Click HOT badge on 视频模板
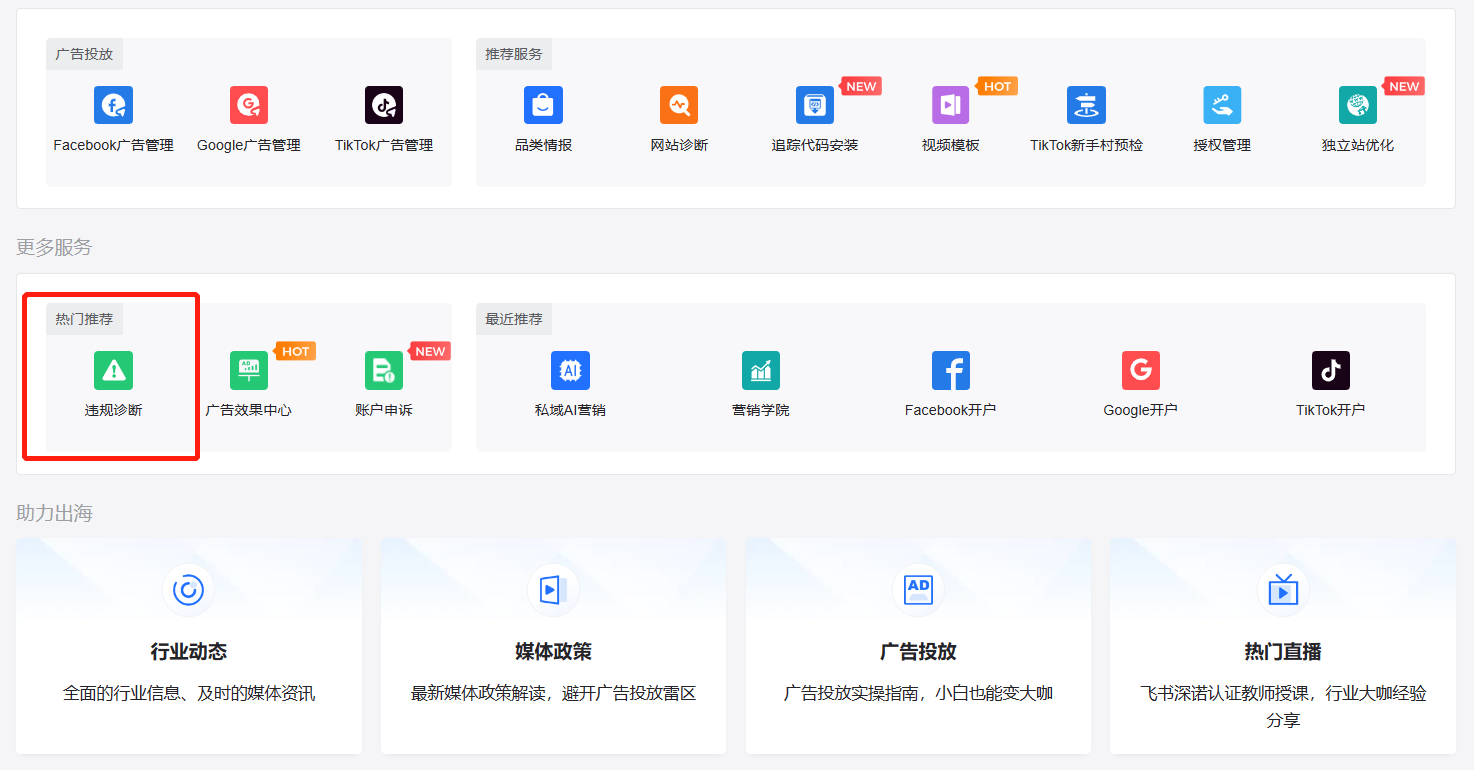Viewport: 1474px width, 770px height. point(997,86)
